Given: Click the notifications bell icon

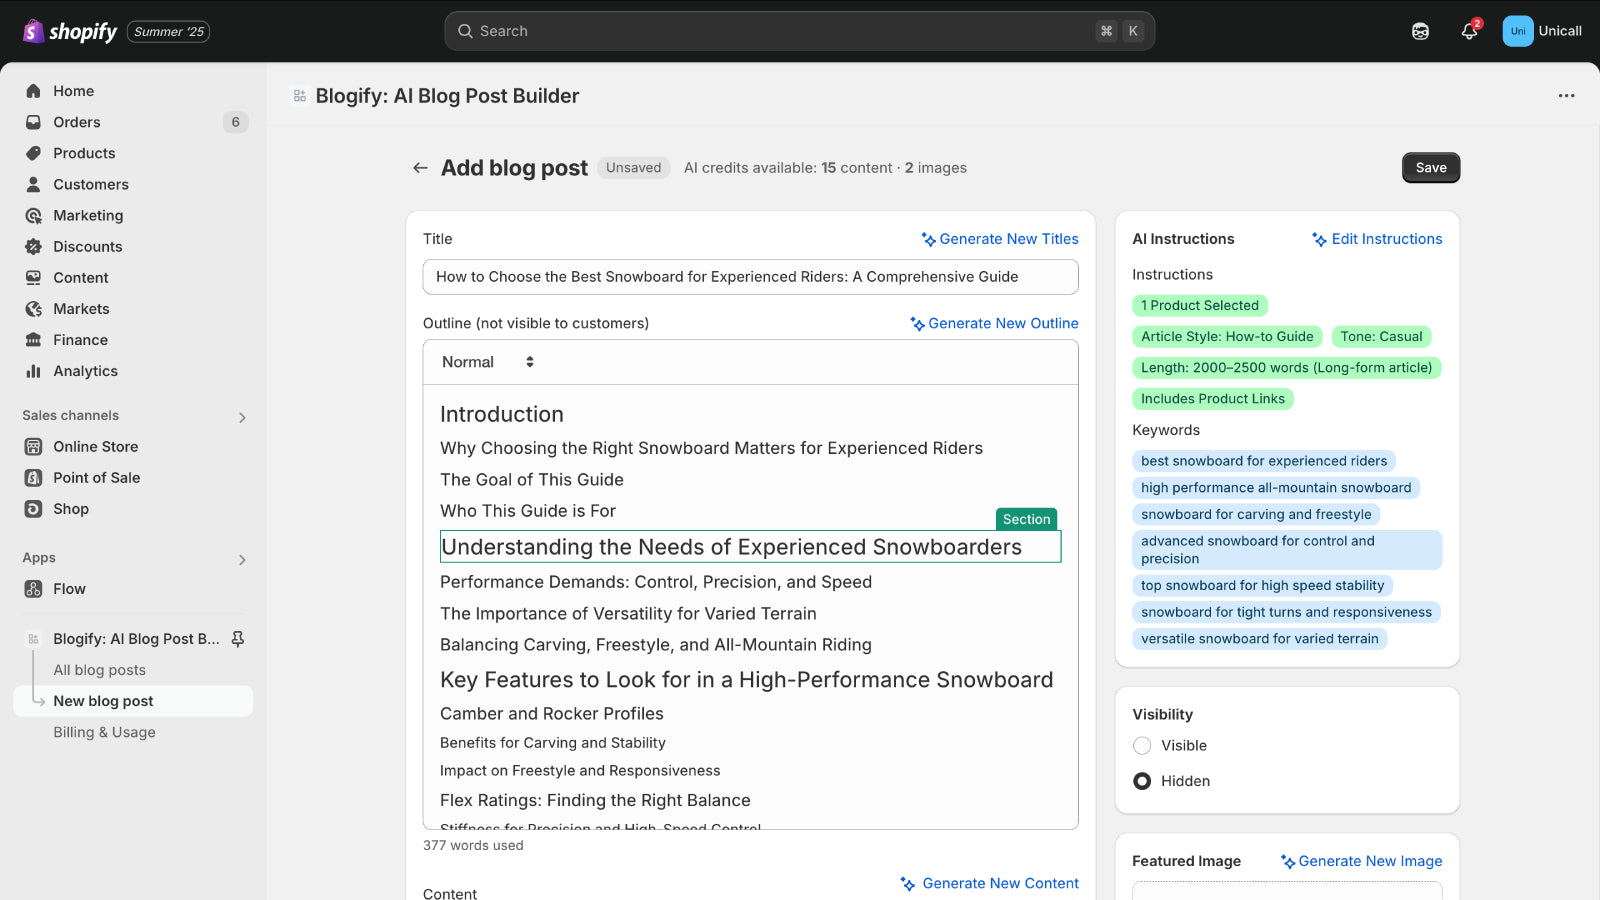Looking at the screenshot, I should pos(1468,31).
